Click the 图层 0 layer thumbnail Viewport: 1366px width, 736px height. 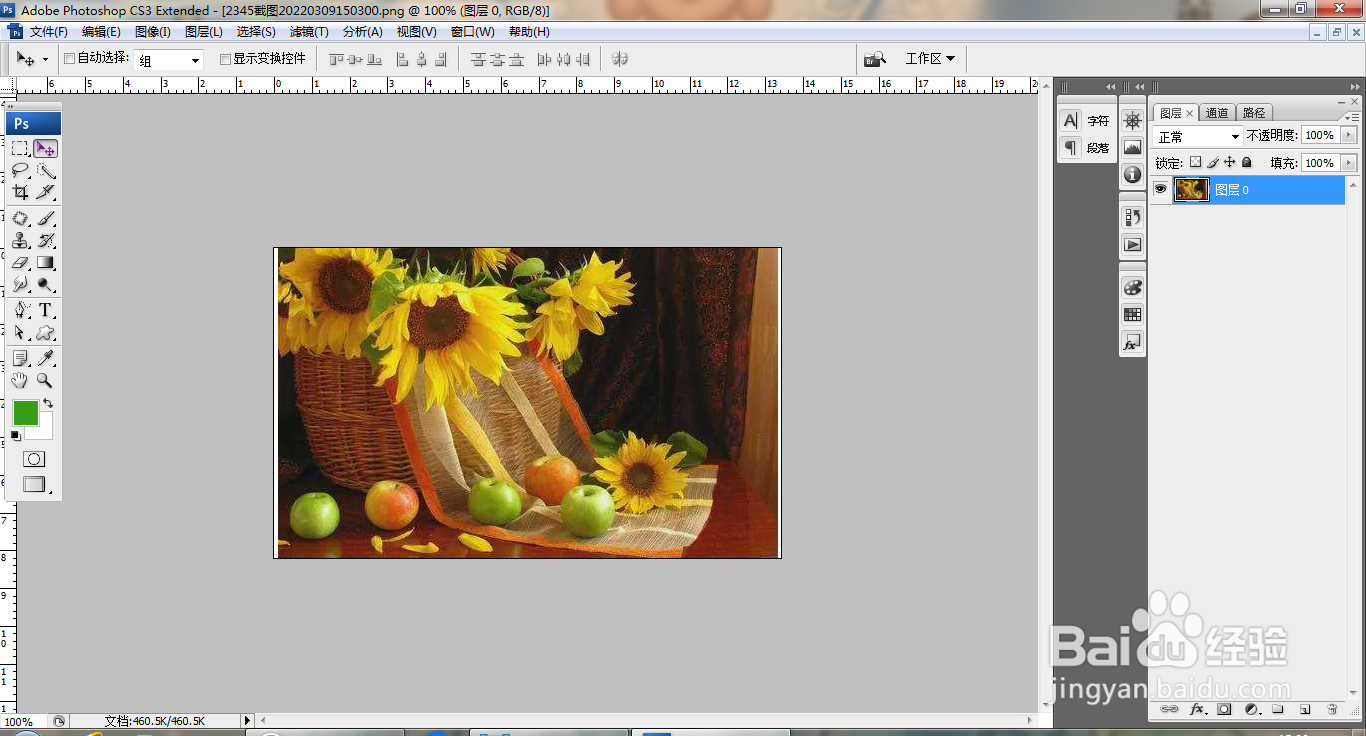coord(1191,189)
